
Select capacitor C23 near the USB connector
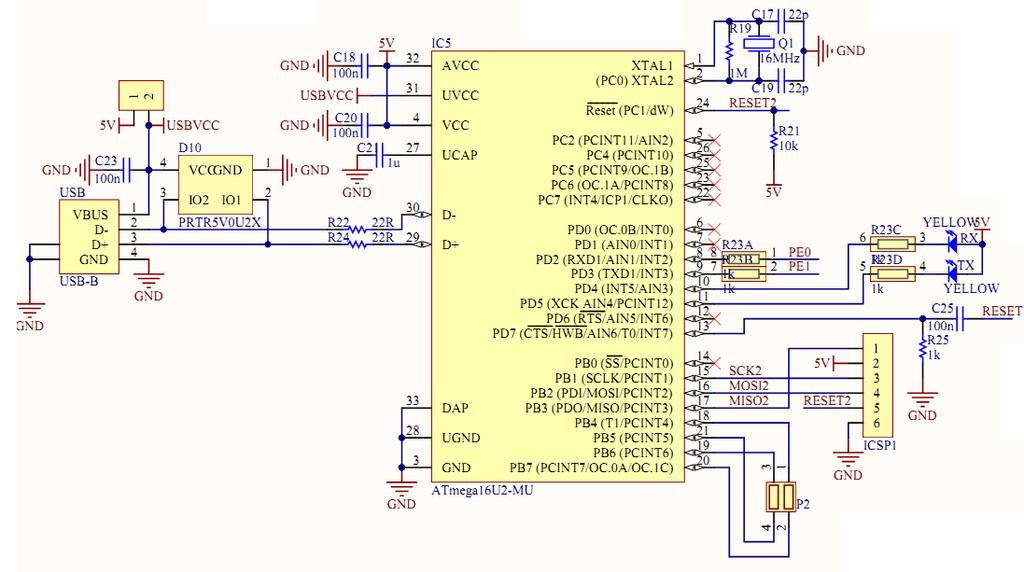point(125,170)
